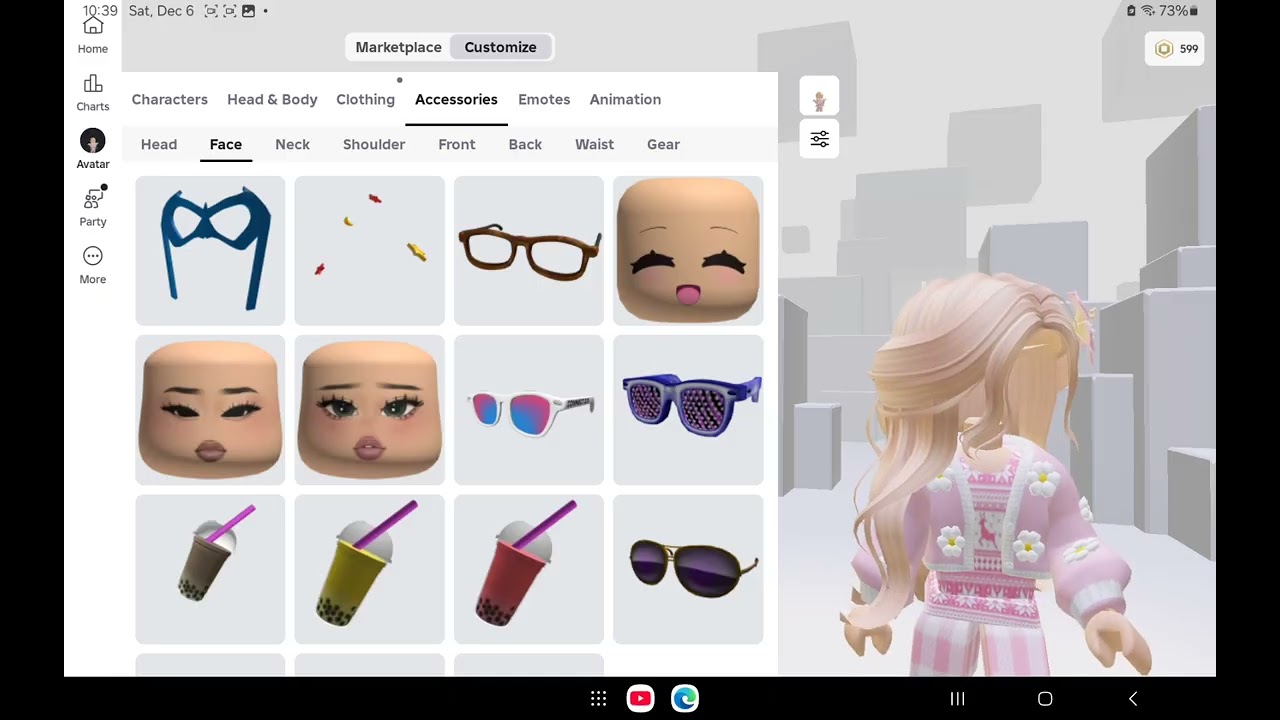Select the Accessories tab
Image resolution: width=1280 pixels, height=720 pixels.
point(456,99)
